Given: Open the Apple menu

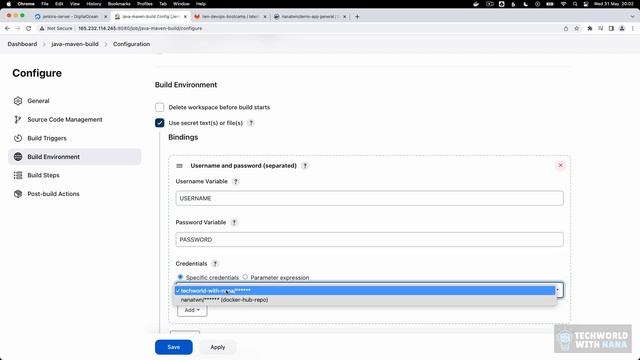Looking at the screenshot, I should (9, 4).
